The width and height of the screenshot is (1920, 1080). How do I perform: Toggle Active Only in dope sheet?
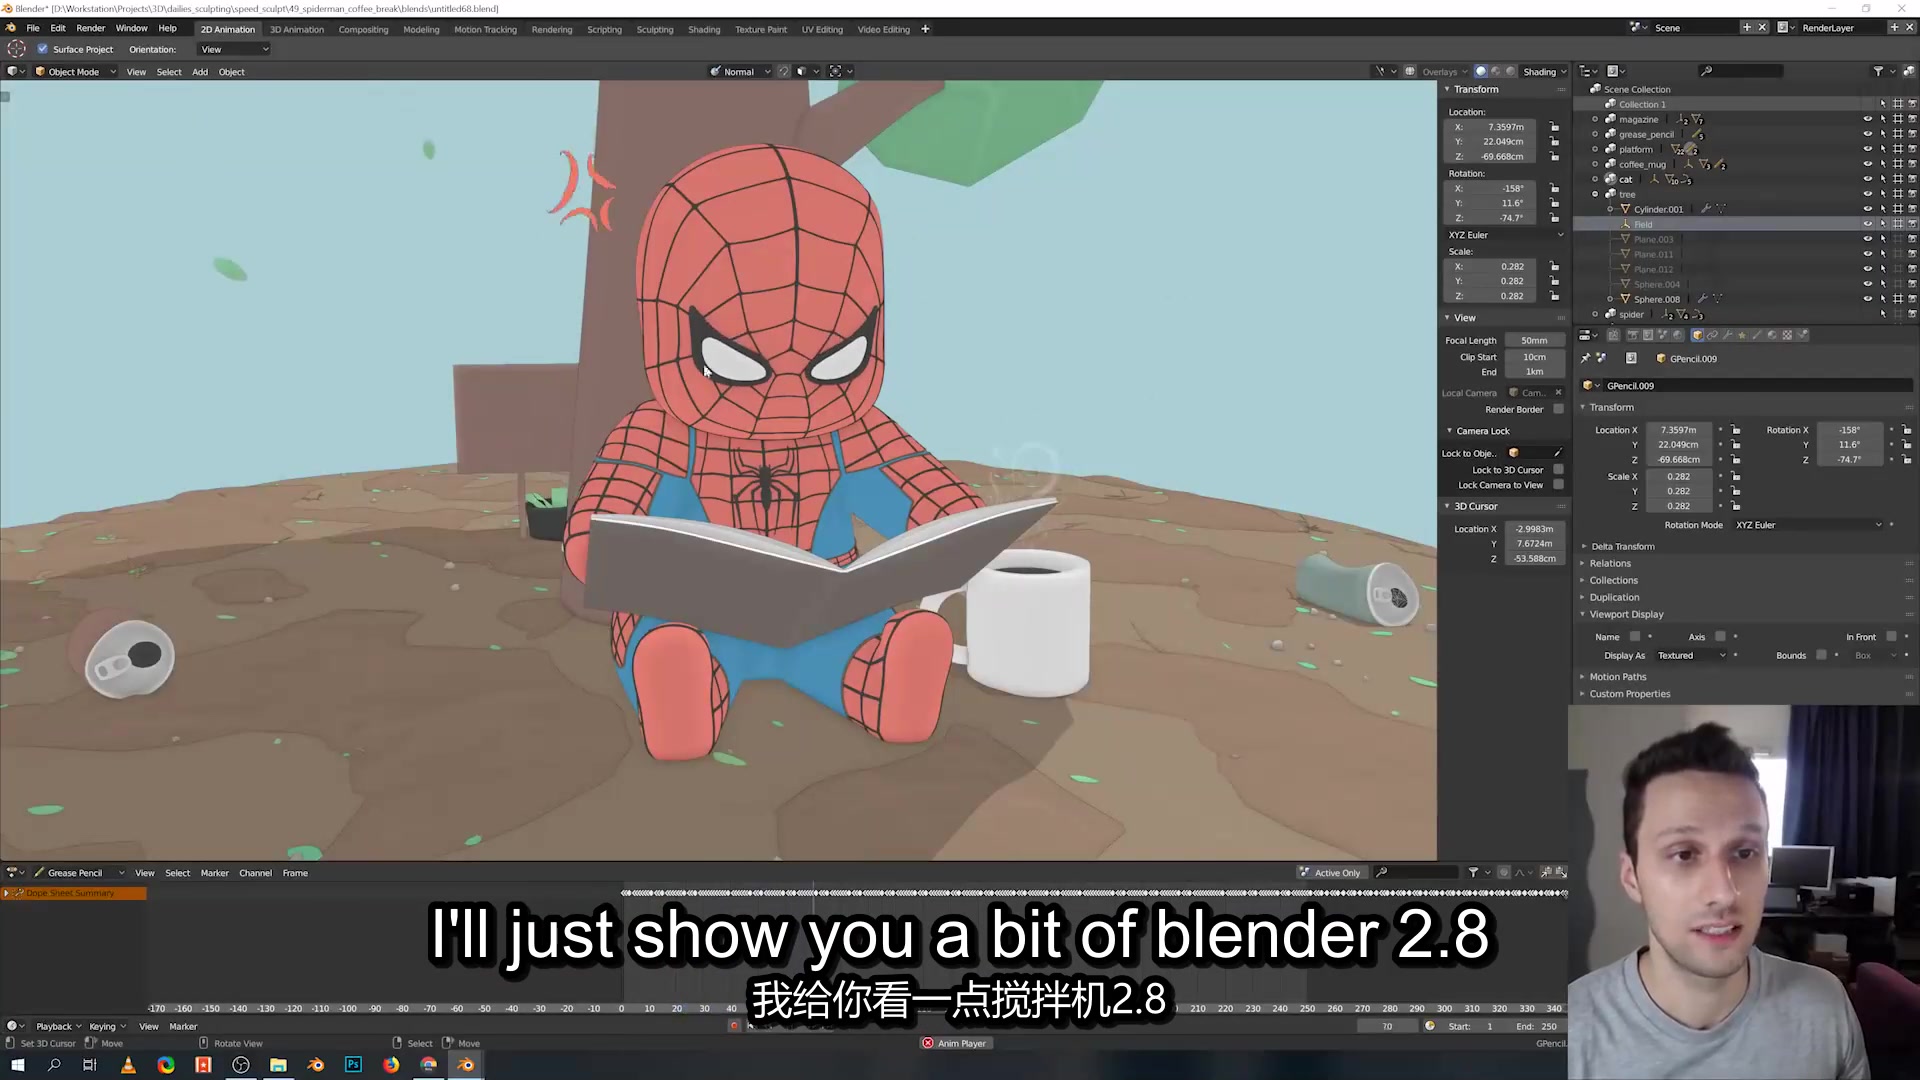click(1330, 873)
